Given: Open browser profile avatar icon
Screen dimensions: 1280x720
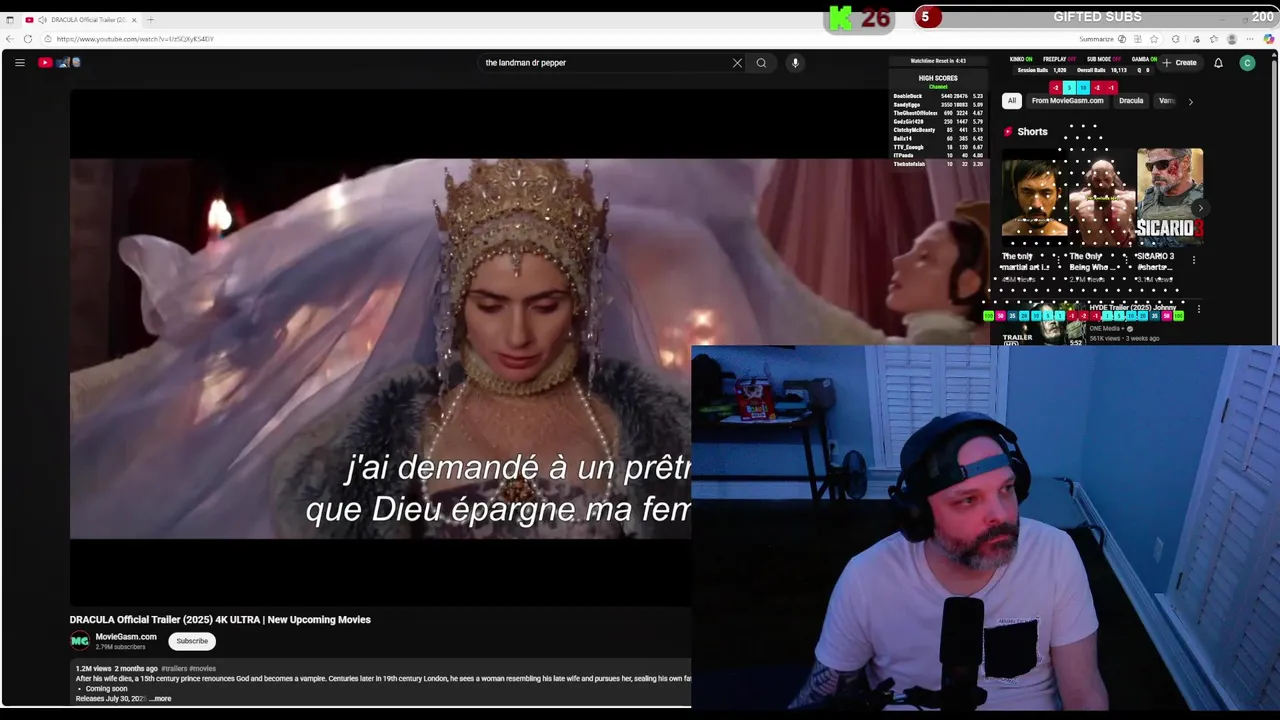Looking at the screenshot, I should [1232, 39].
